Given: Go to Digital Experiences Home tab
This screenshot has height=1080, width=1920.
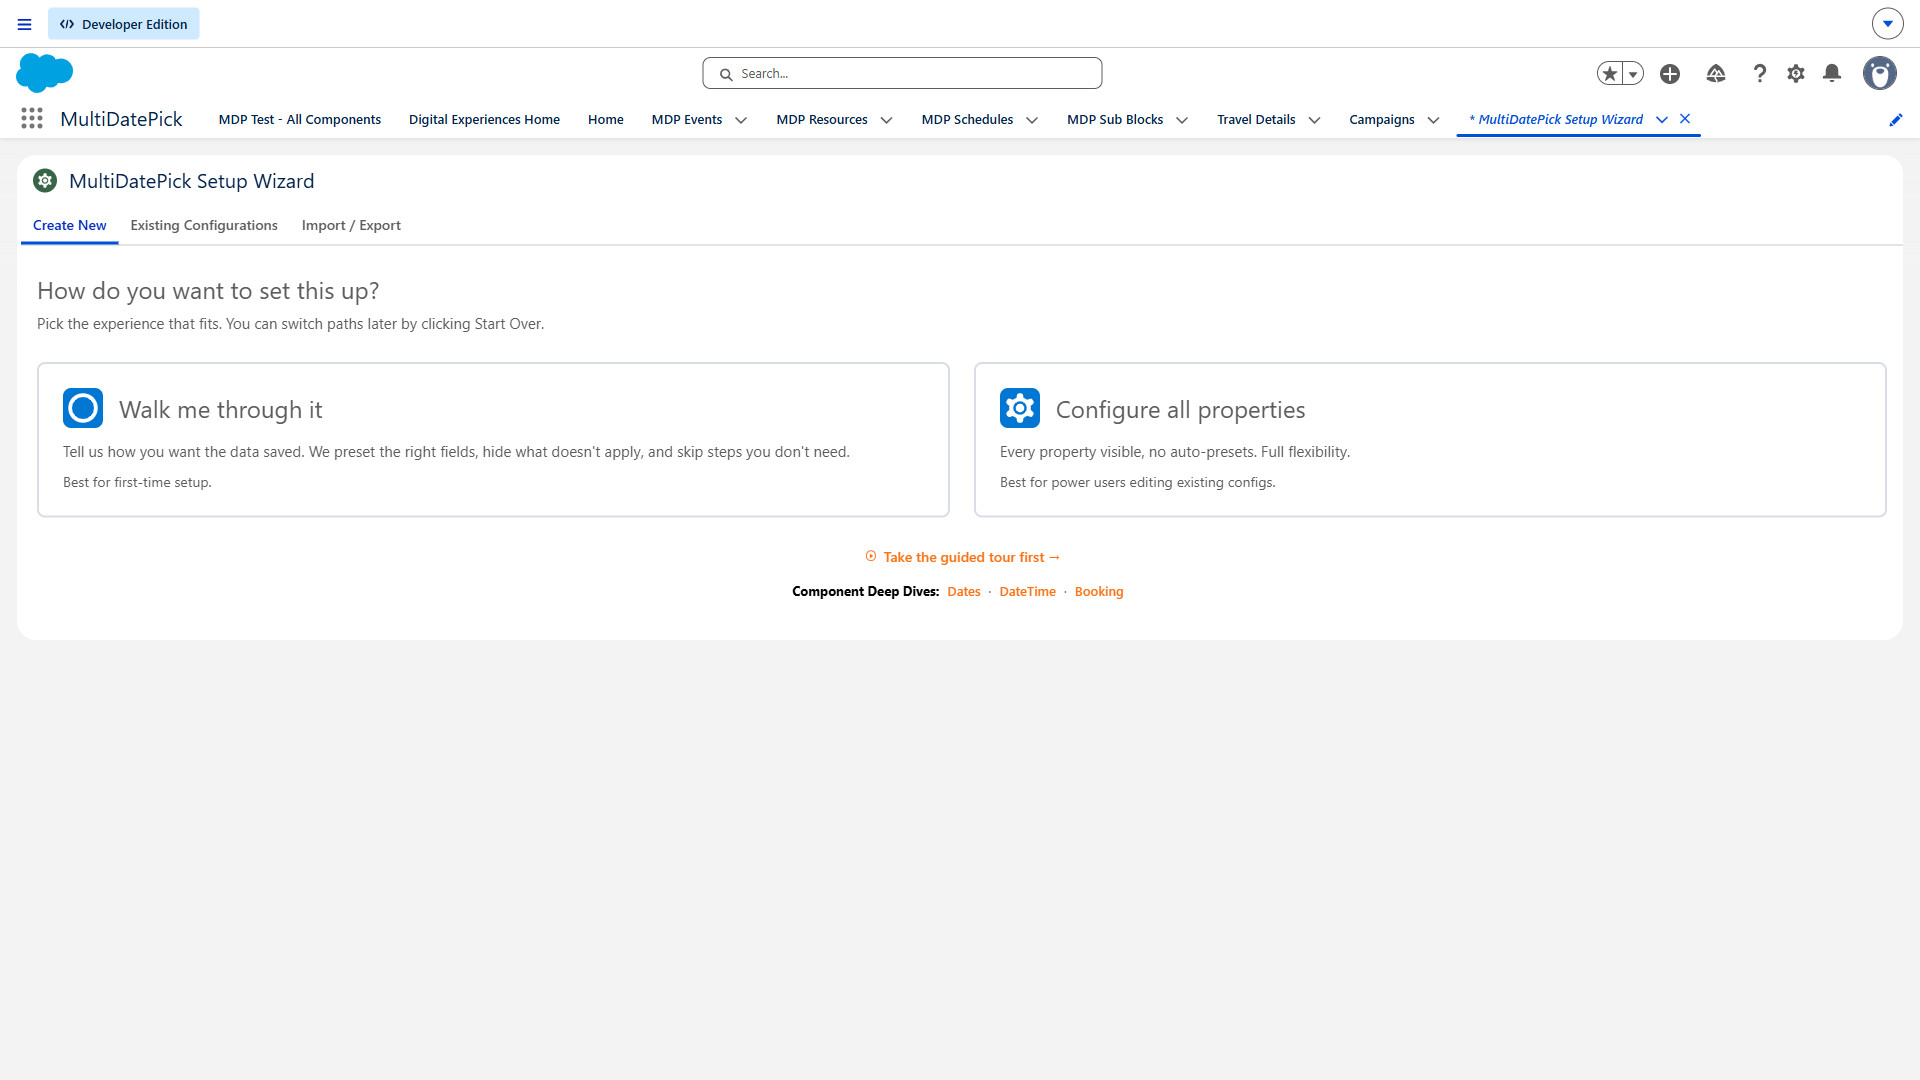Looking at the screenshot, I should point(484,119).
